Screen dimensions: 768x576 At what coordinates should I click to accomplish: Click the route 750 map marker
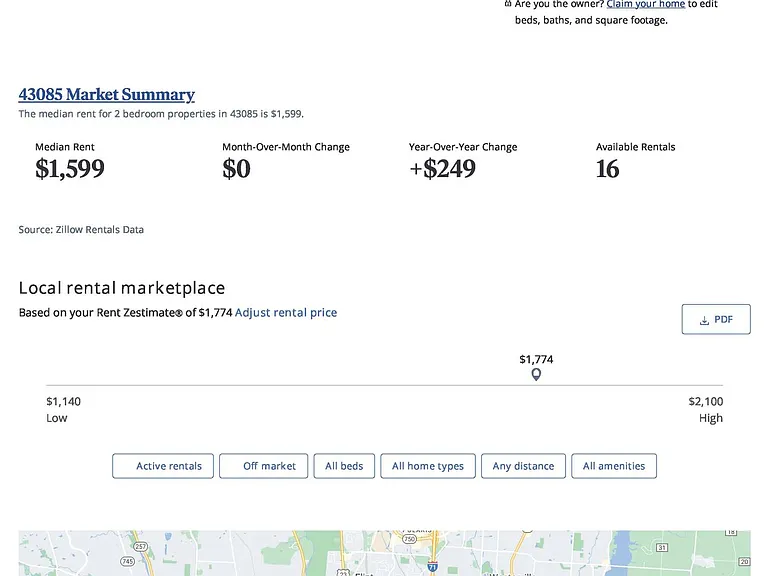pyautogui.click(x=409, y=539)
